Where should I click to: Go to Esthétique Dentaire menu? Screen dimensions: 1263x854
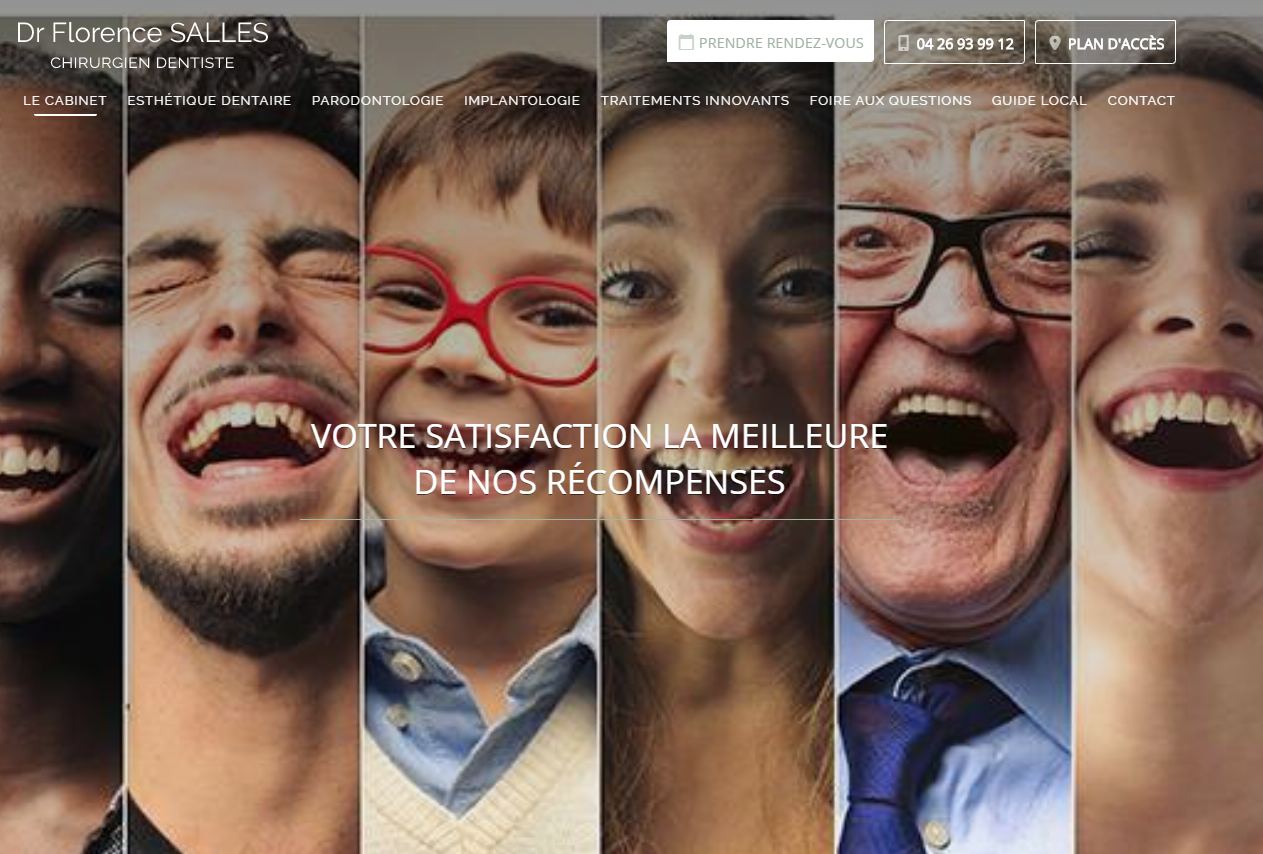[x=209, y=101]
